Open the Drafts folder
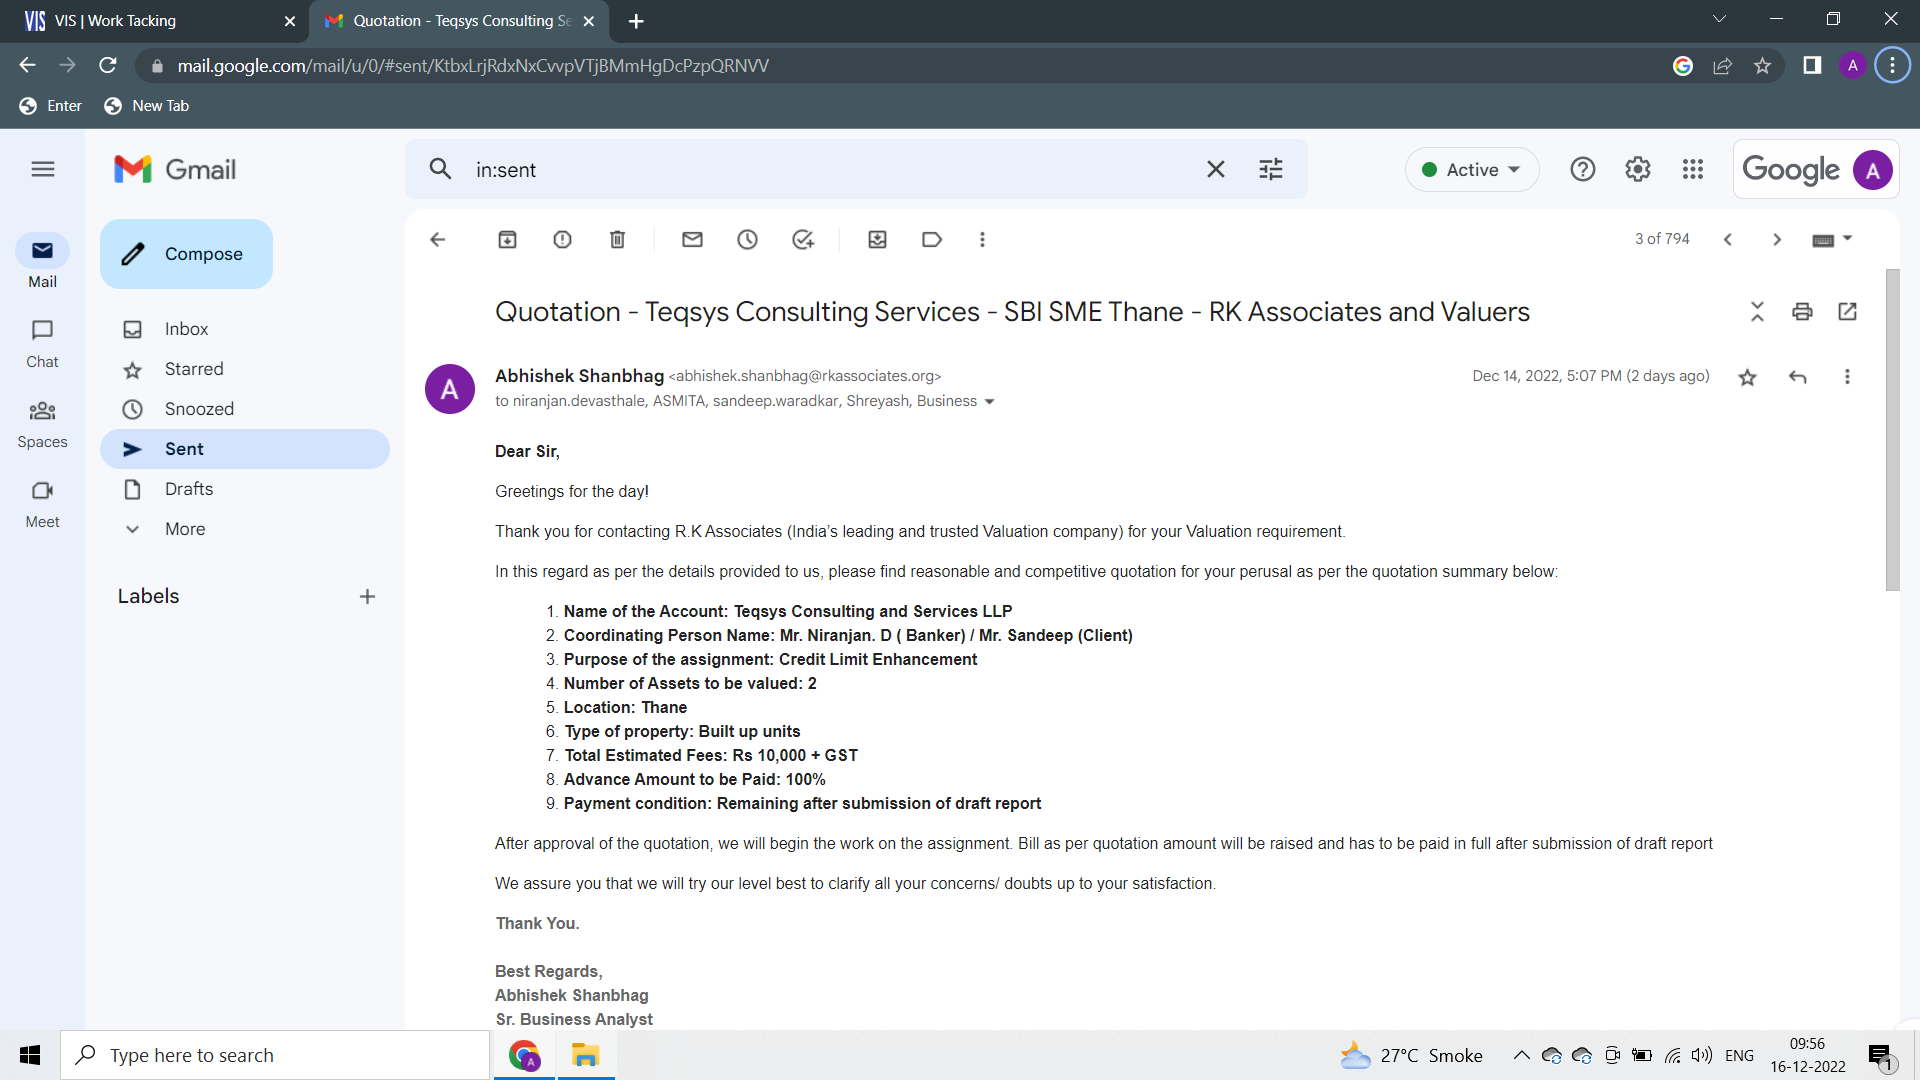The width and height of the screenshot is (1920, 1080). point(245,489)
